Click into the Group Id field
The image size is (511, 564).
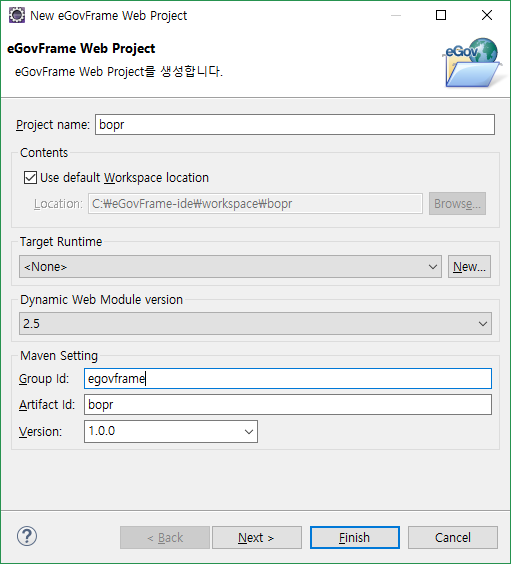(x=288, y=378)
